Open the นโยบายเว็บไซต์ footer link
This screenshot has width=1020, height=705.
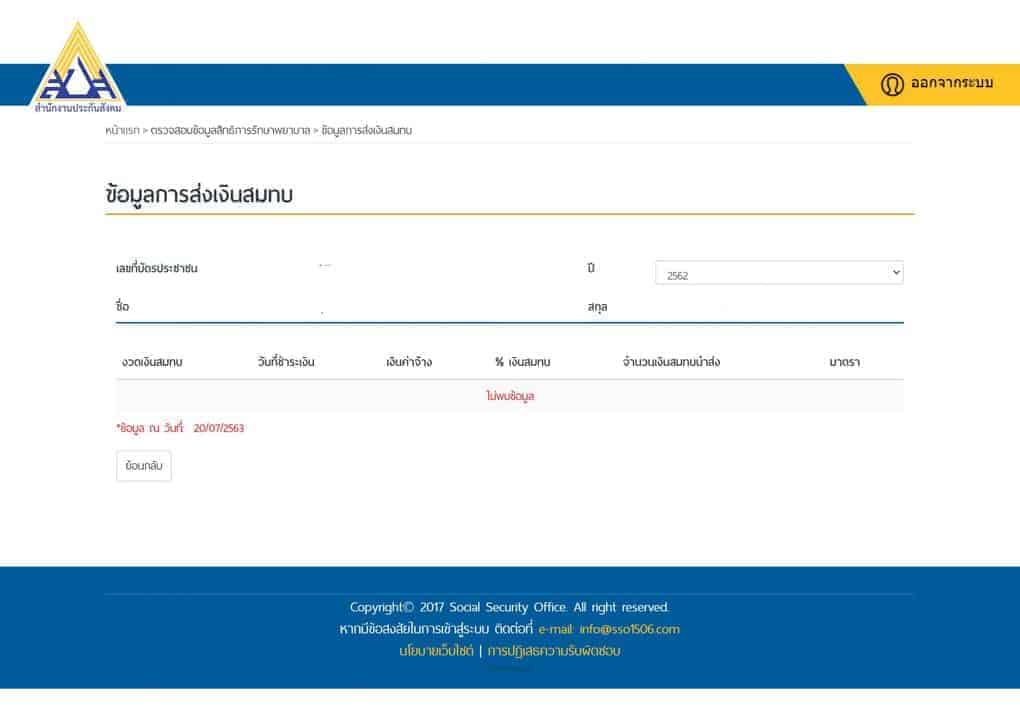(x=435, y=651)
